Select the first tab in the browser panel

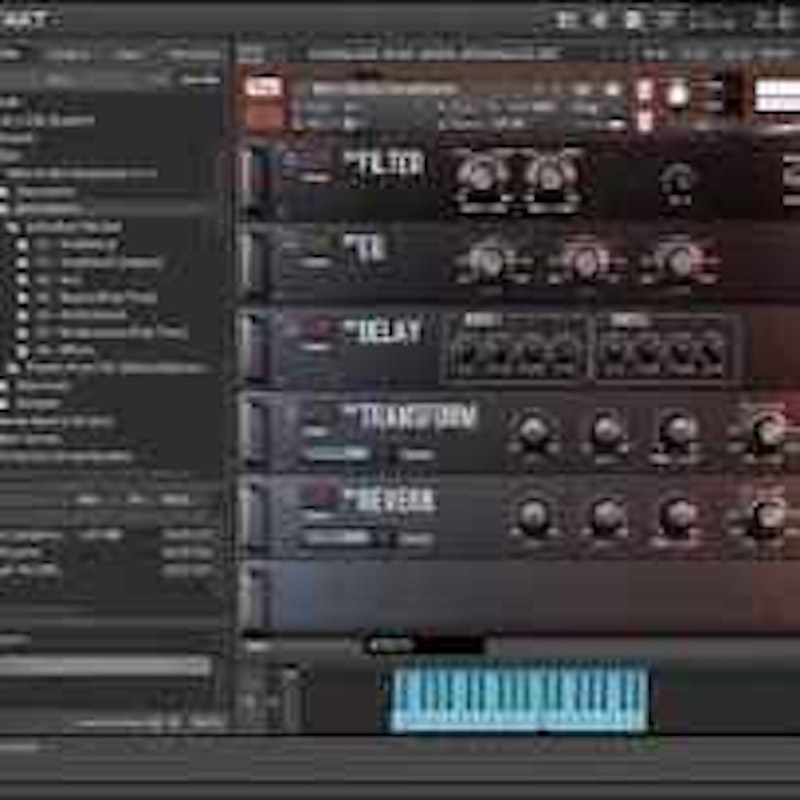[12, 54]
